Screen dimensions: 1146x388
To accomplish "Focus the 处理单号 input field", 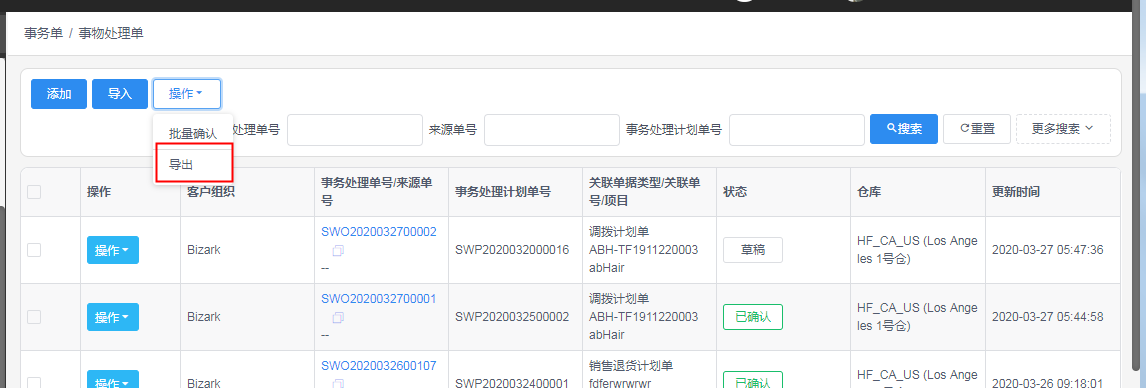I will click(354, 129).
